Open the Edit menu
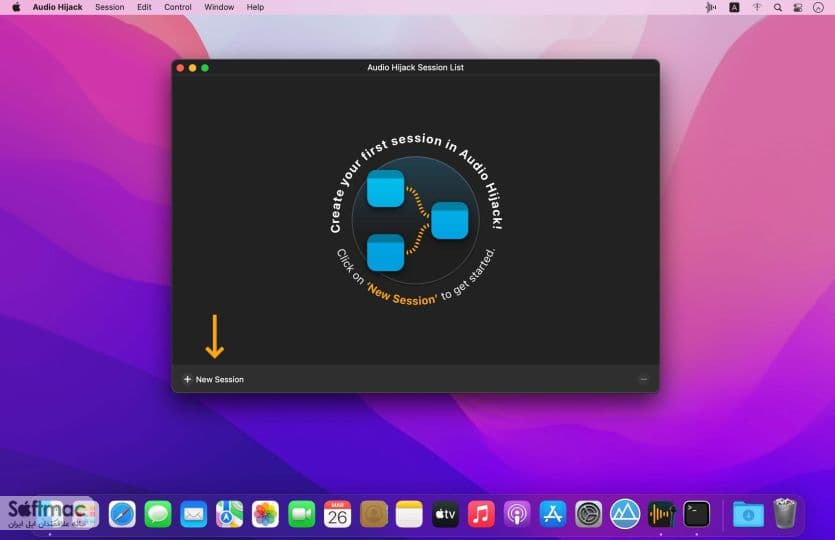 pyautogui.click(x=144, y=7)
